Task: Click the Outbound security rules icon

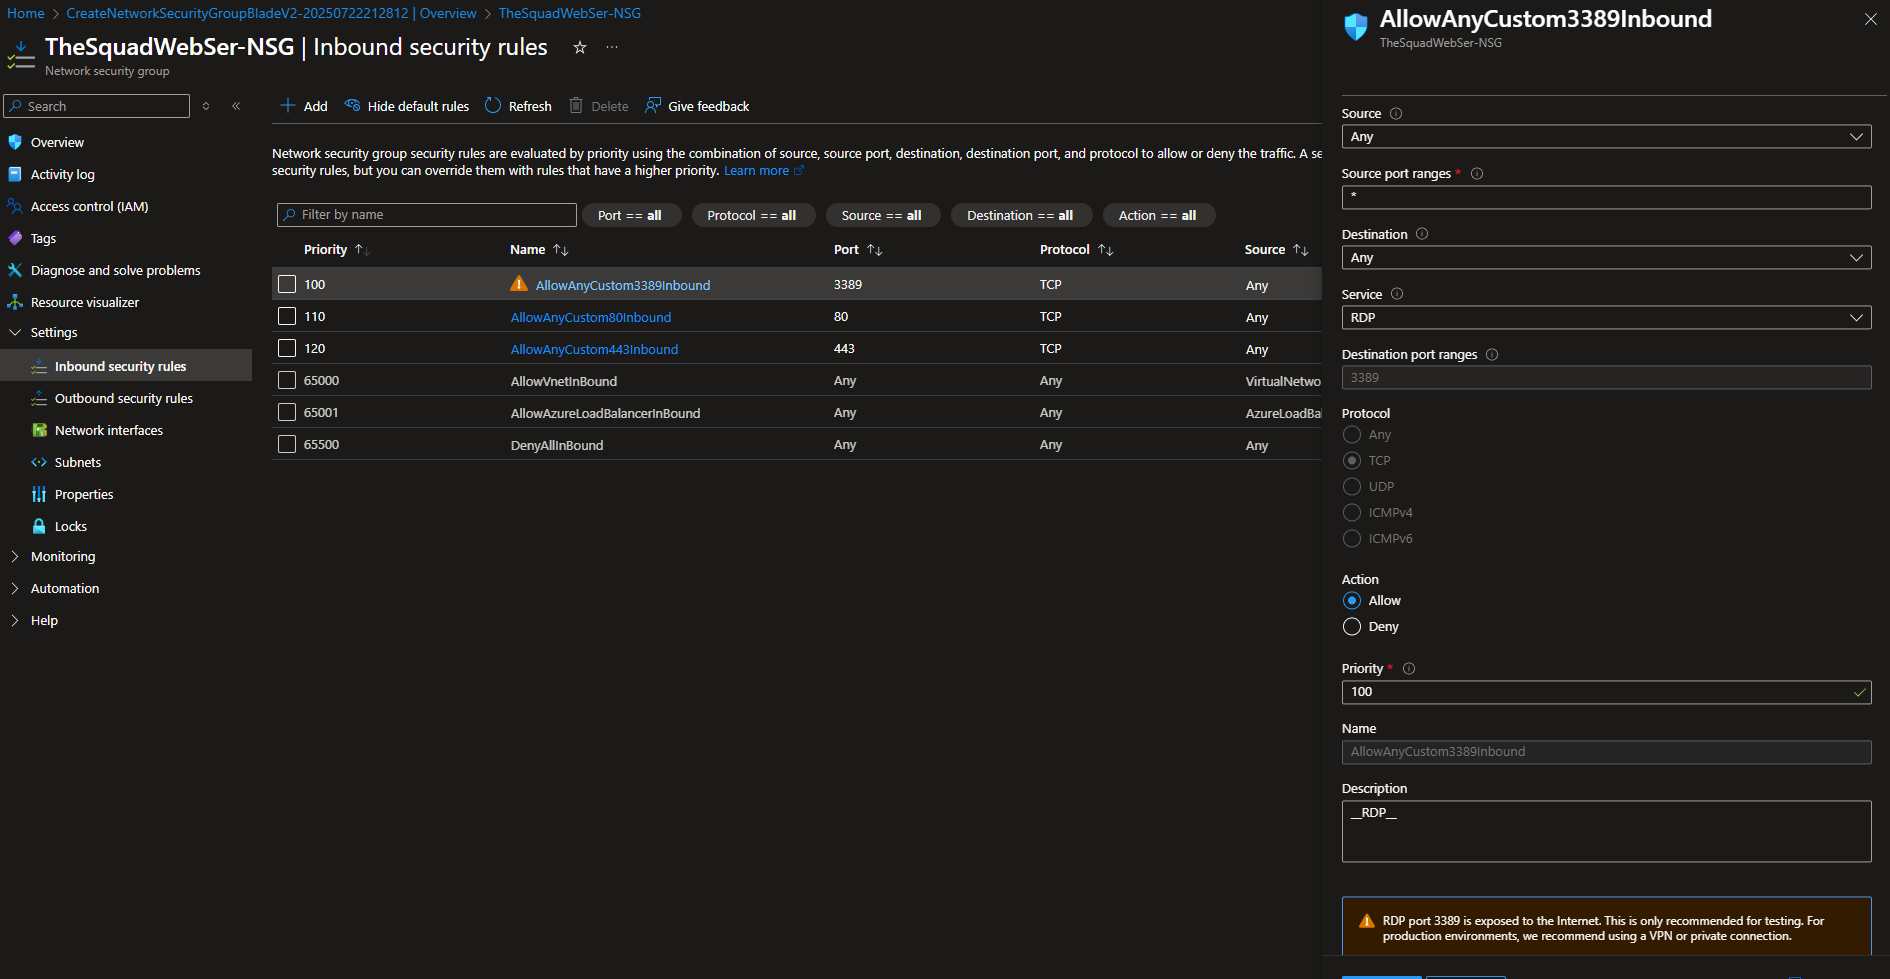Action: (x=39, y=398)
